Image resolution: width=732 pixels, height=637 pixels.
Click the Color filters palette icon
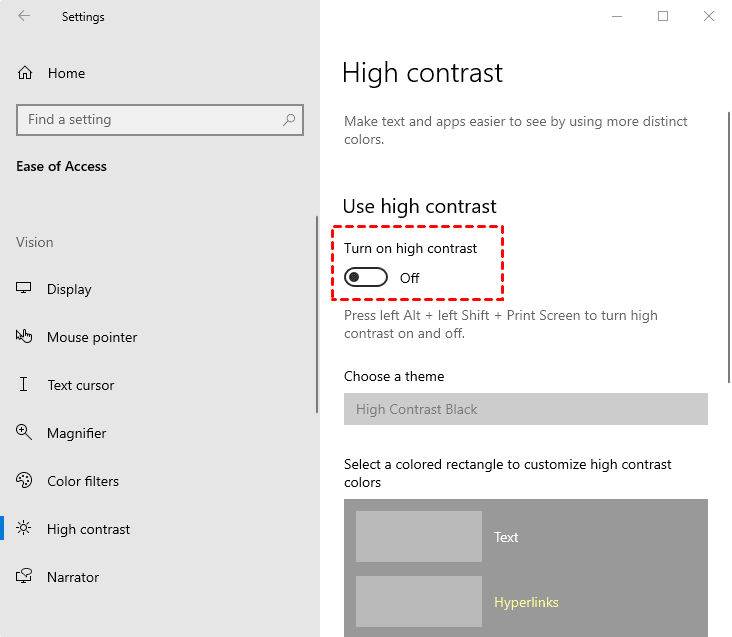(x=25, y=481)
